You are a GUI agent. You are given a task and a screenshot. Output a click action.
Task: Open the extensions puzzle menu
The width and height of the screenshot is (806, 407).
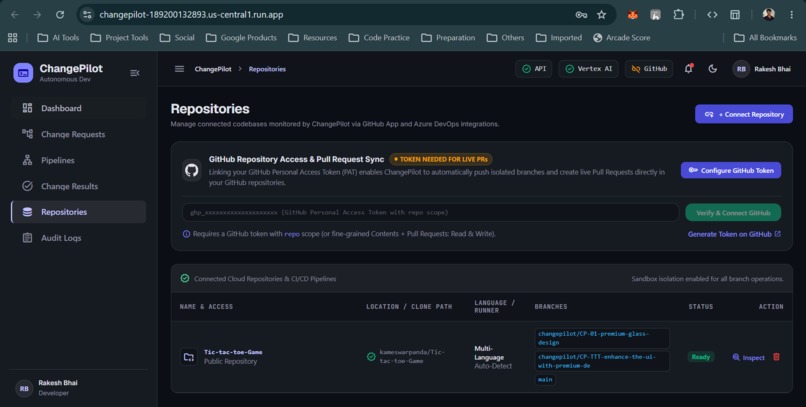[679, 15]
